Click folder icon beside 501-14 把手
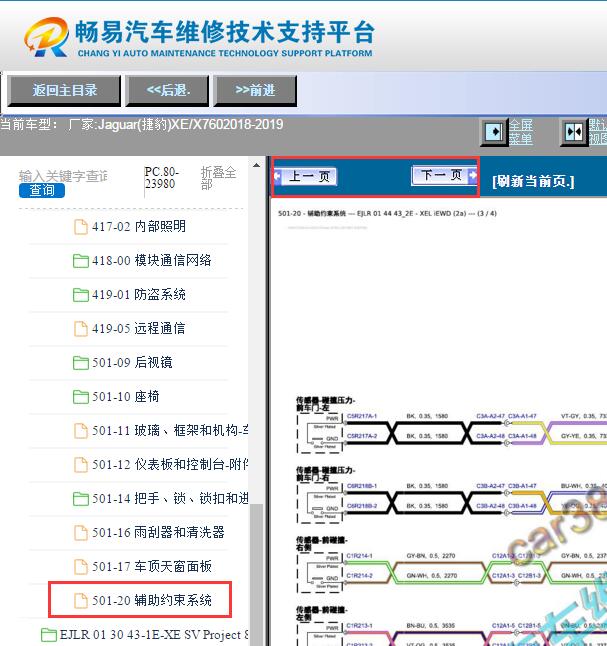607x646 pixels. coord(81,499)
